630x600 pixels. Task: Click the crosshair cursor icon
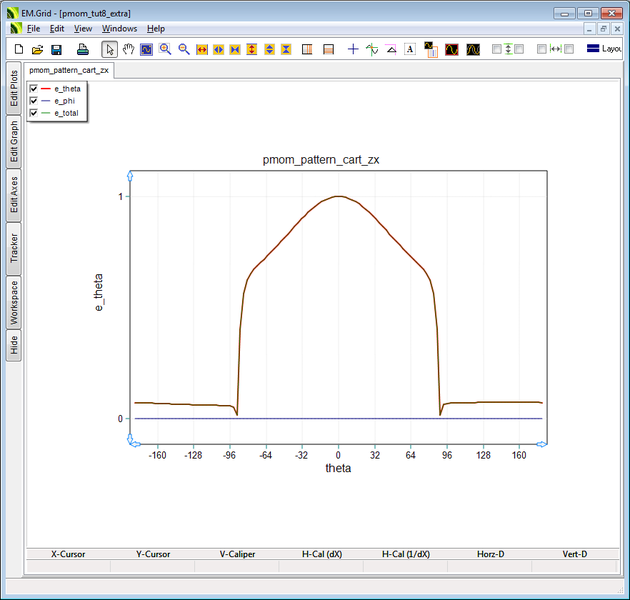tap(353, 49)
